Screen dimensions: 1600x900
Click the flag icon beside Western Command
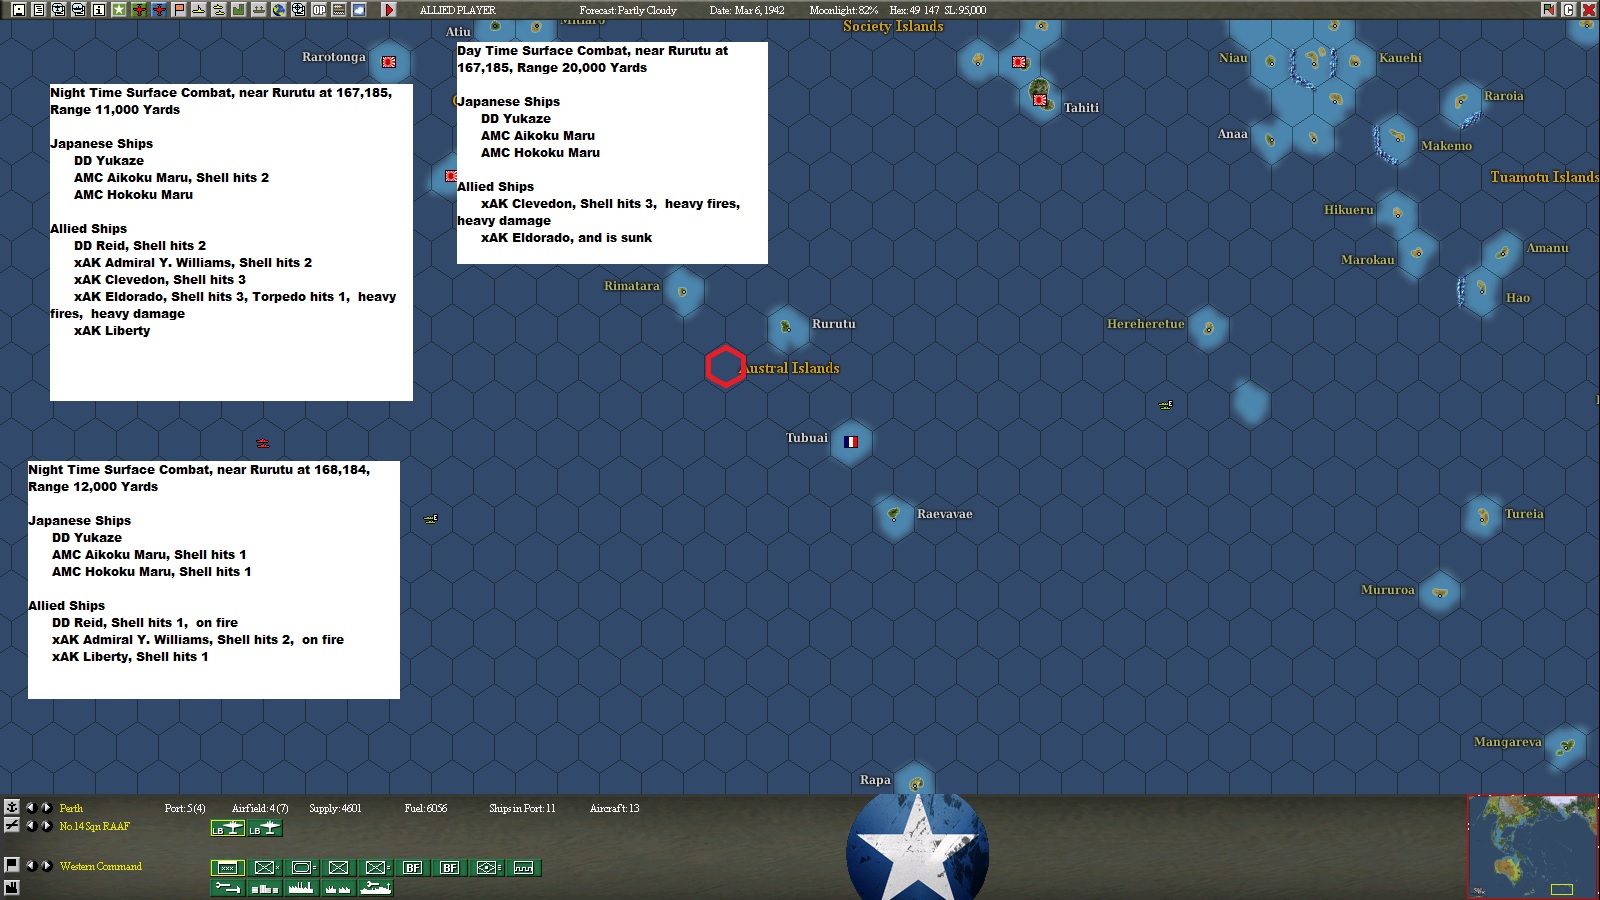click(x=12, y=865)
